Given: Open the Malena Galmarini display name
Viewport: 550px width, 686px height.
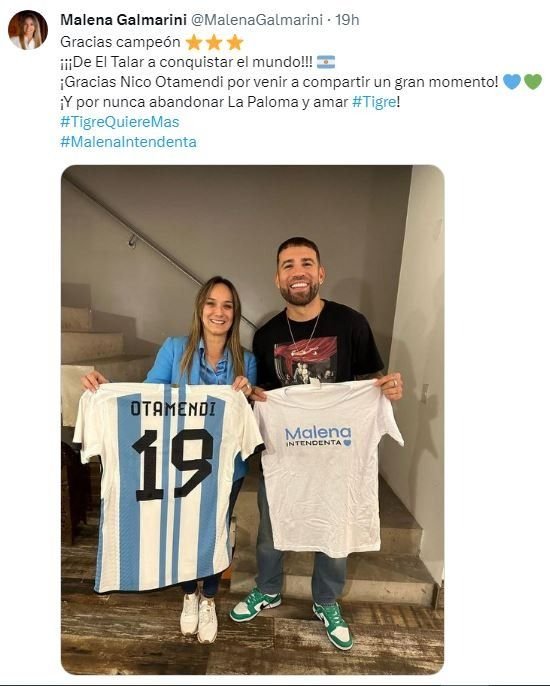Looking at the screenshot, I should [x=123, y=20].
